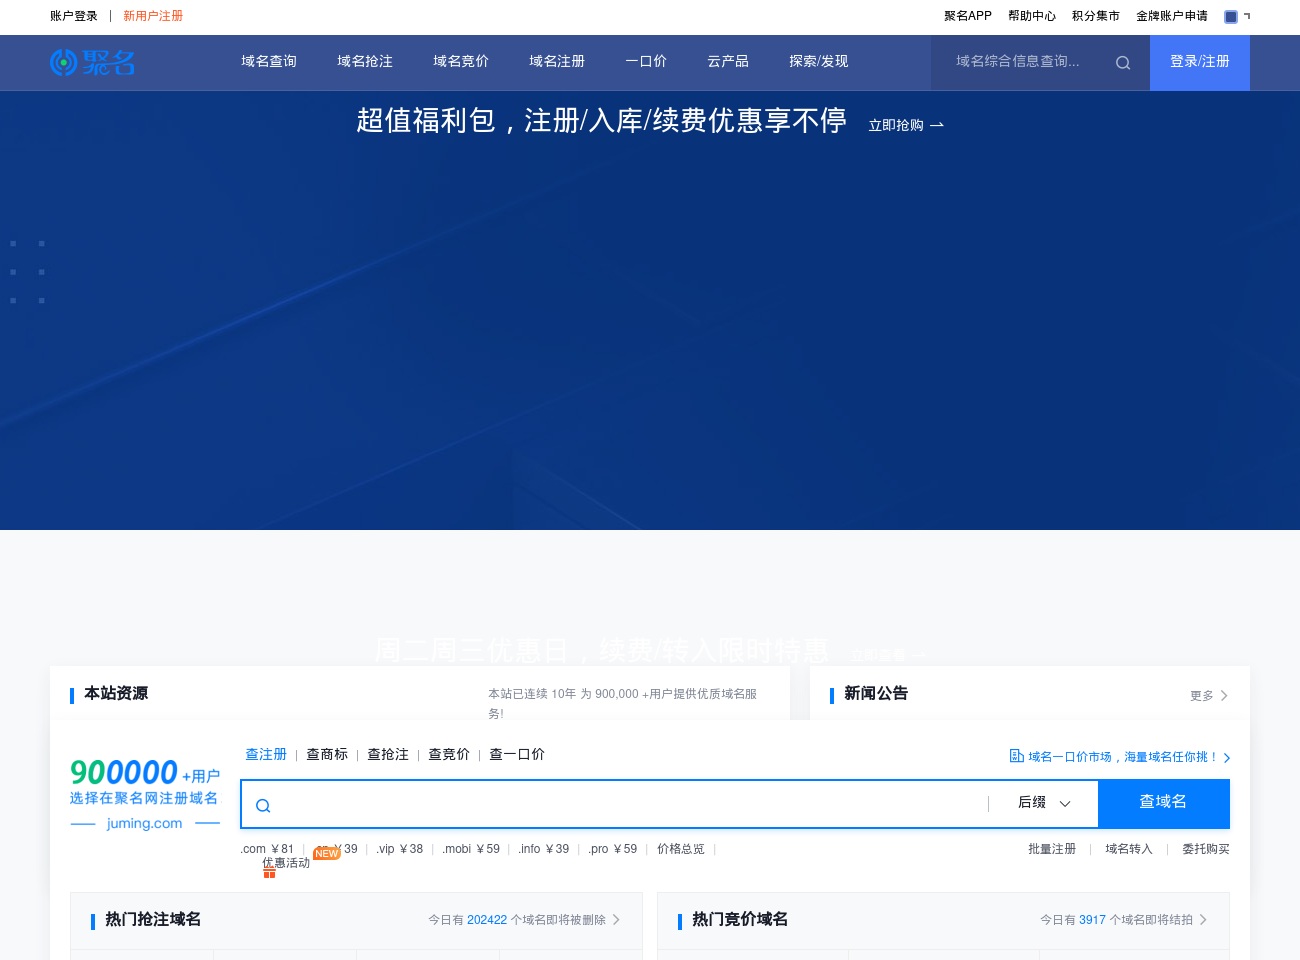Image resolution: width=1300 pixels, height=960 pixels.
Task: Click the .mobi ¥59 price link
Action: (x=471, y=849)
